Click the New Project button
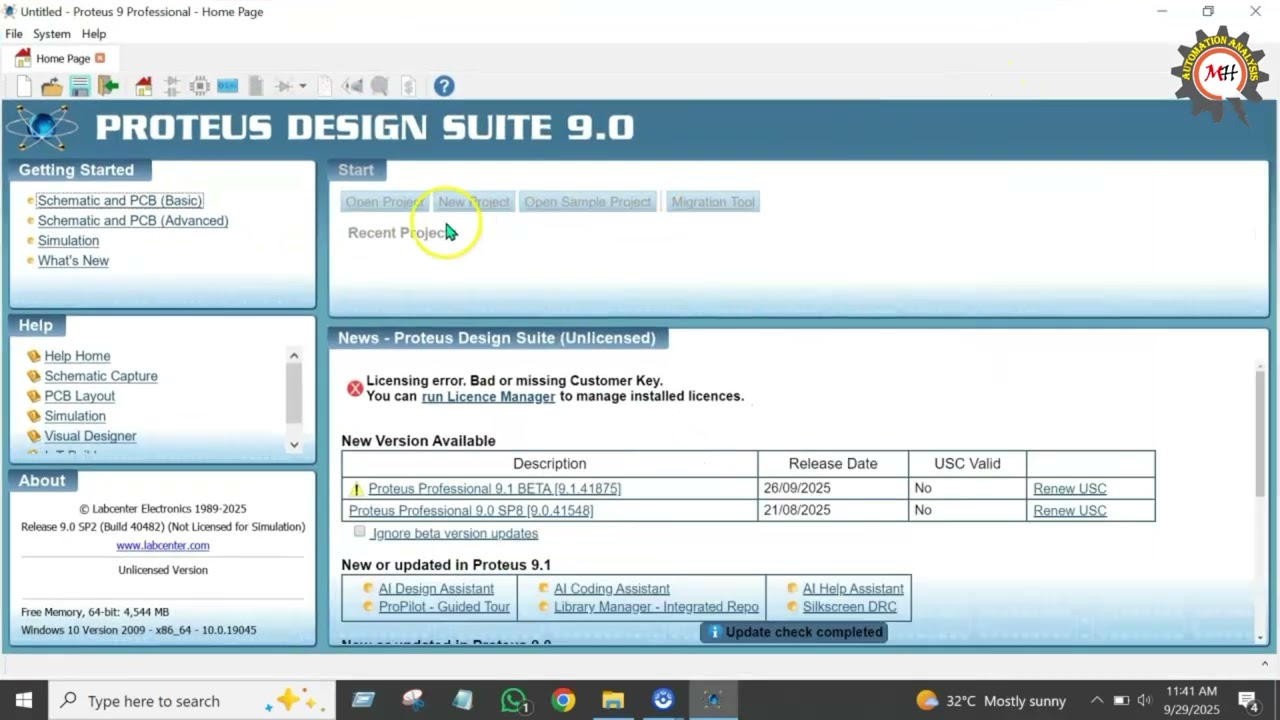 coord(474,202)
